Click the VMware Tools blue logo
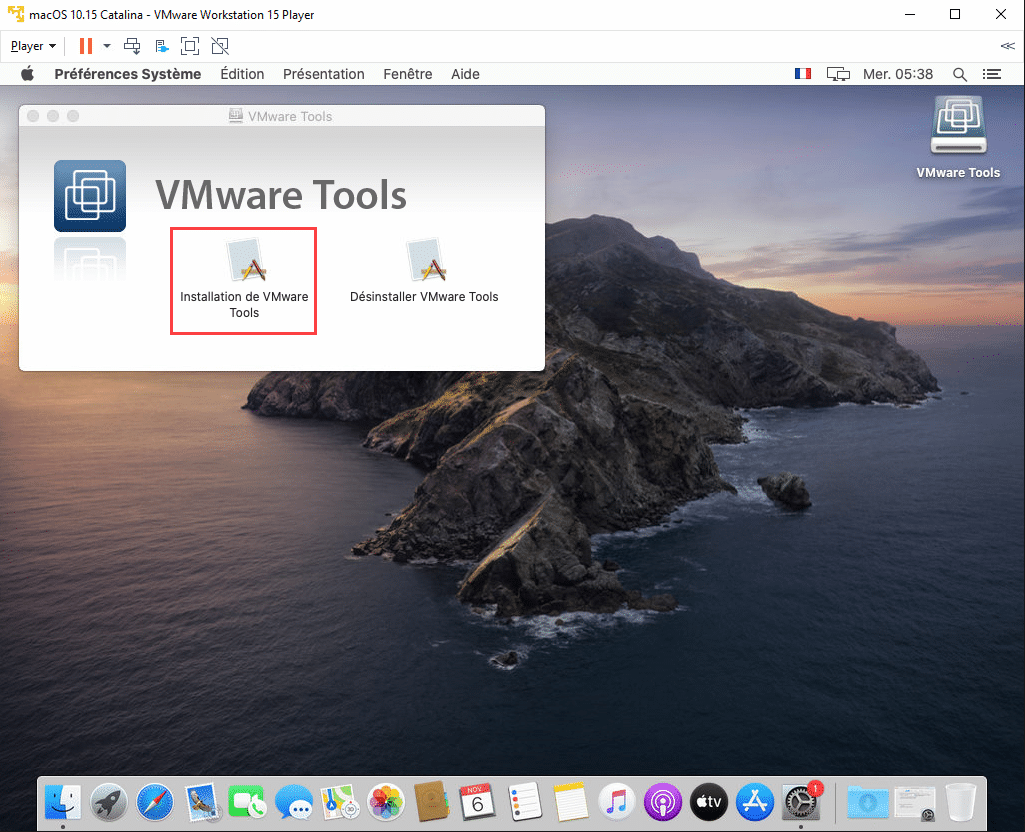The image size is (1025, 832). click(x=90, y=196)
